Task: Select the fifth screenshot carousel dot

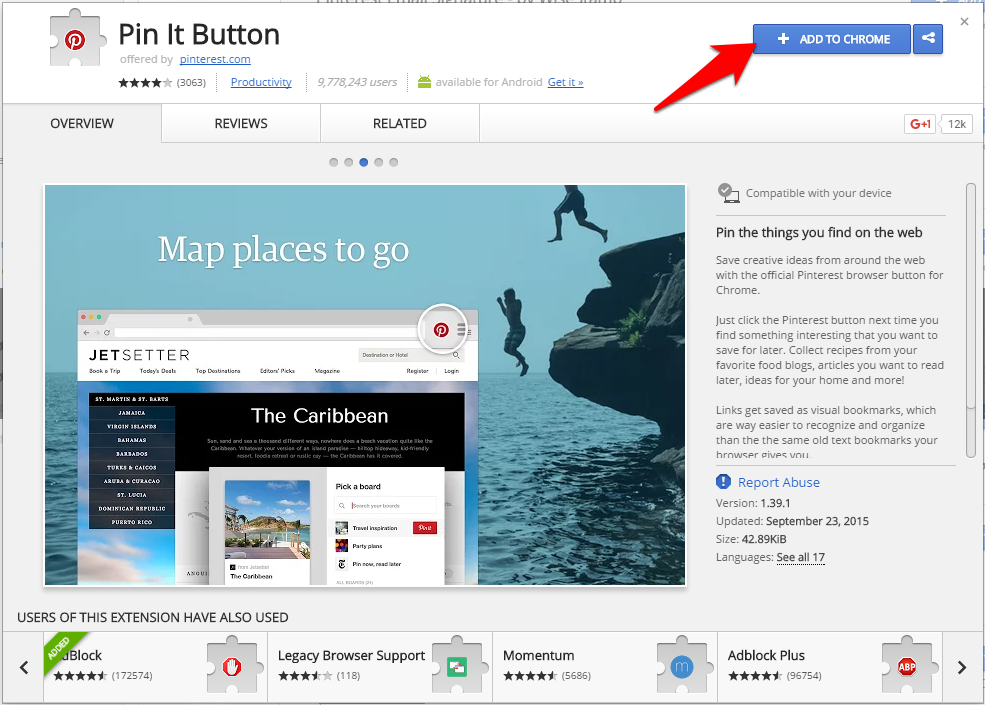Action: 394,162
